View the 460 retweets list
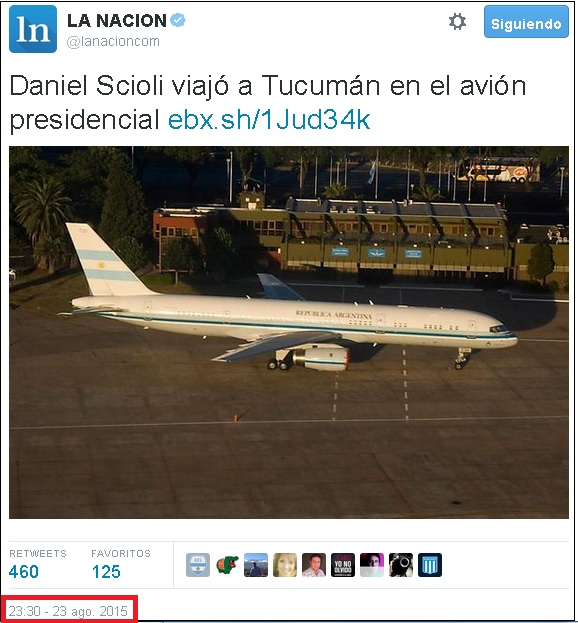 click(24, 572)
